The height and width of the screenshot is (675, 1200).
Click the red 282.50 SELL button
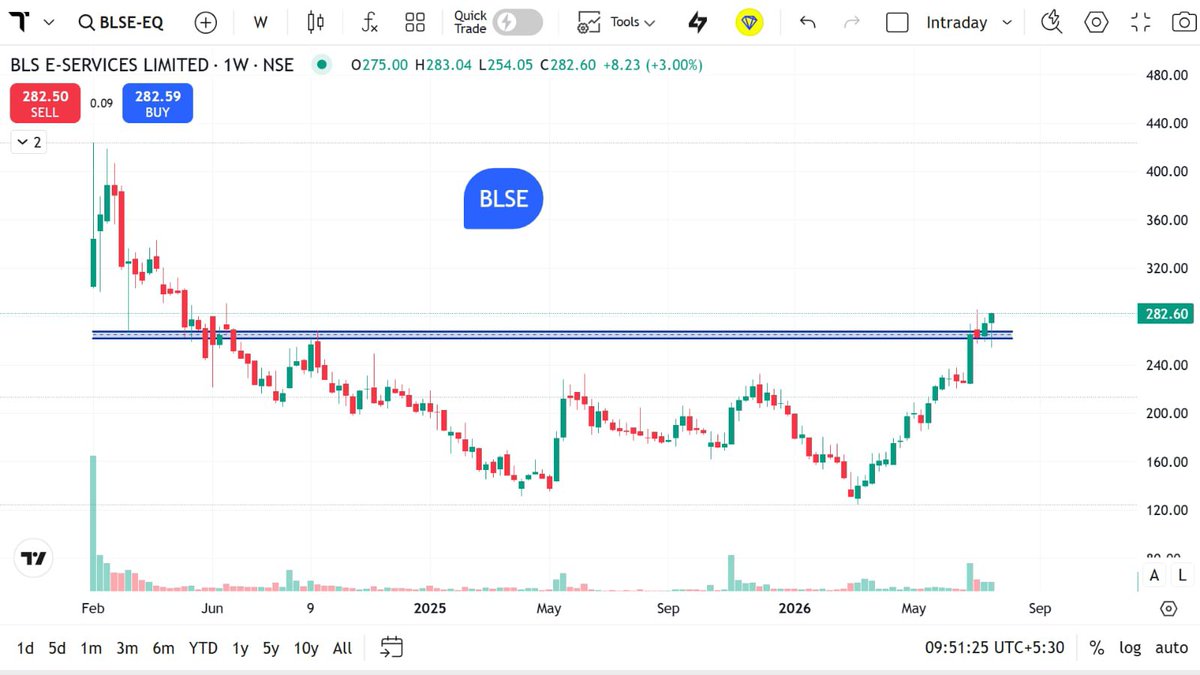(45, 103)
